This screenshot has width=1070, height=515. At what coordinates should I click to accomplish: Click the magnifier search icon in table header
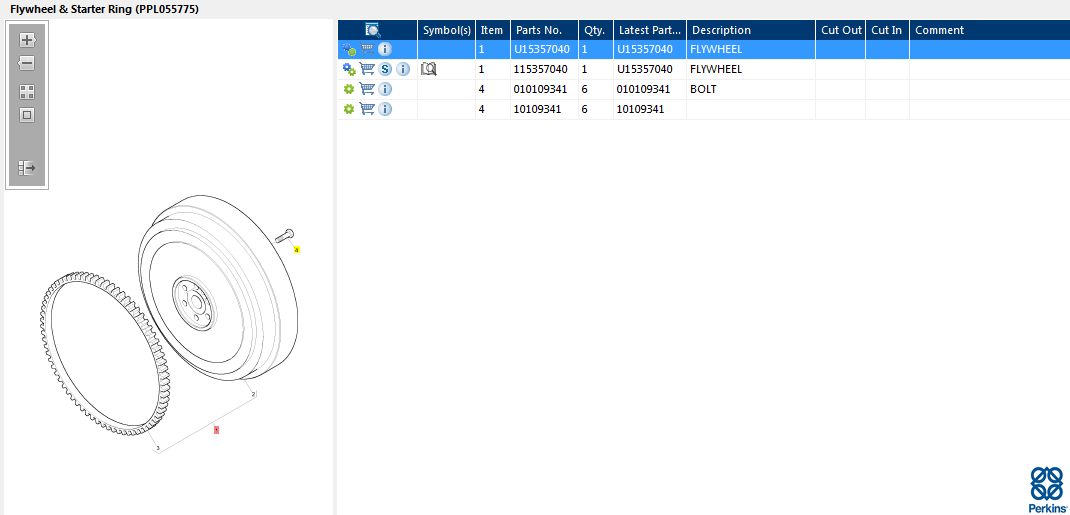pyautogui.click(x=373, y=30)
